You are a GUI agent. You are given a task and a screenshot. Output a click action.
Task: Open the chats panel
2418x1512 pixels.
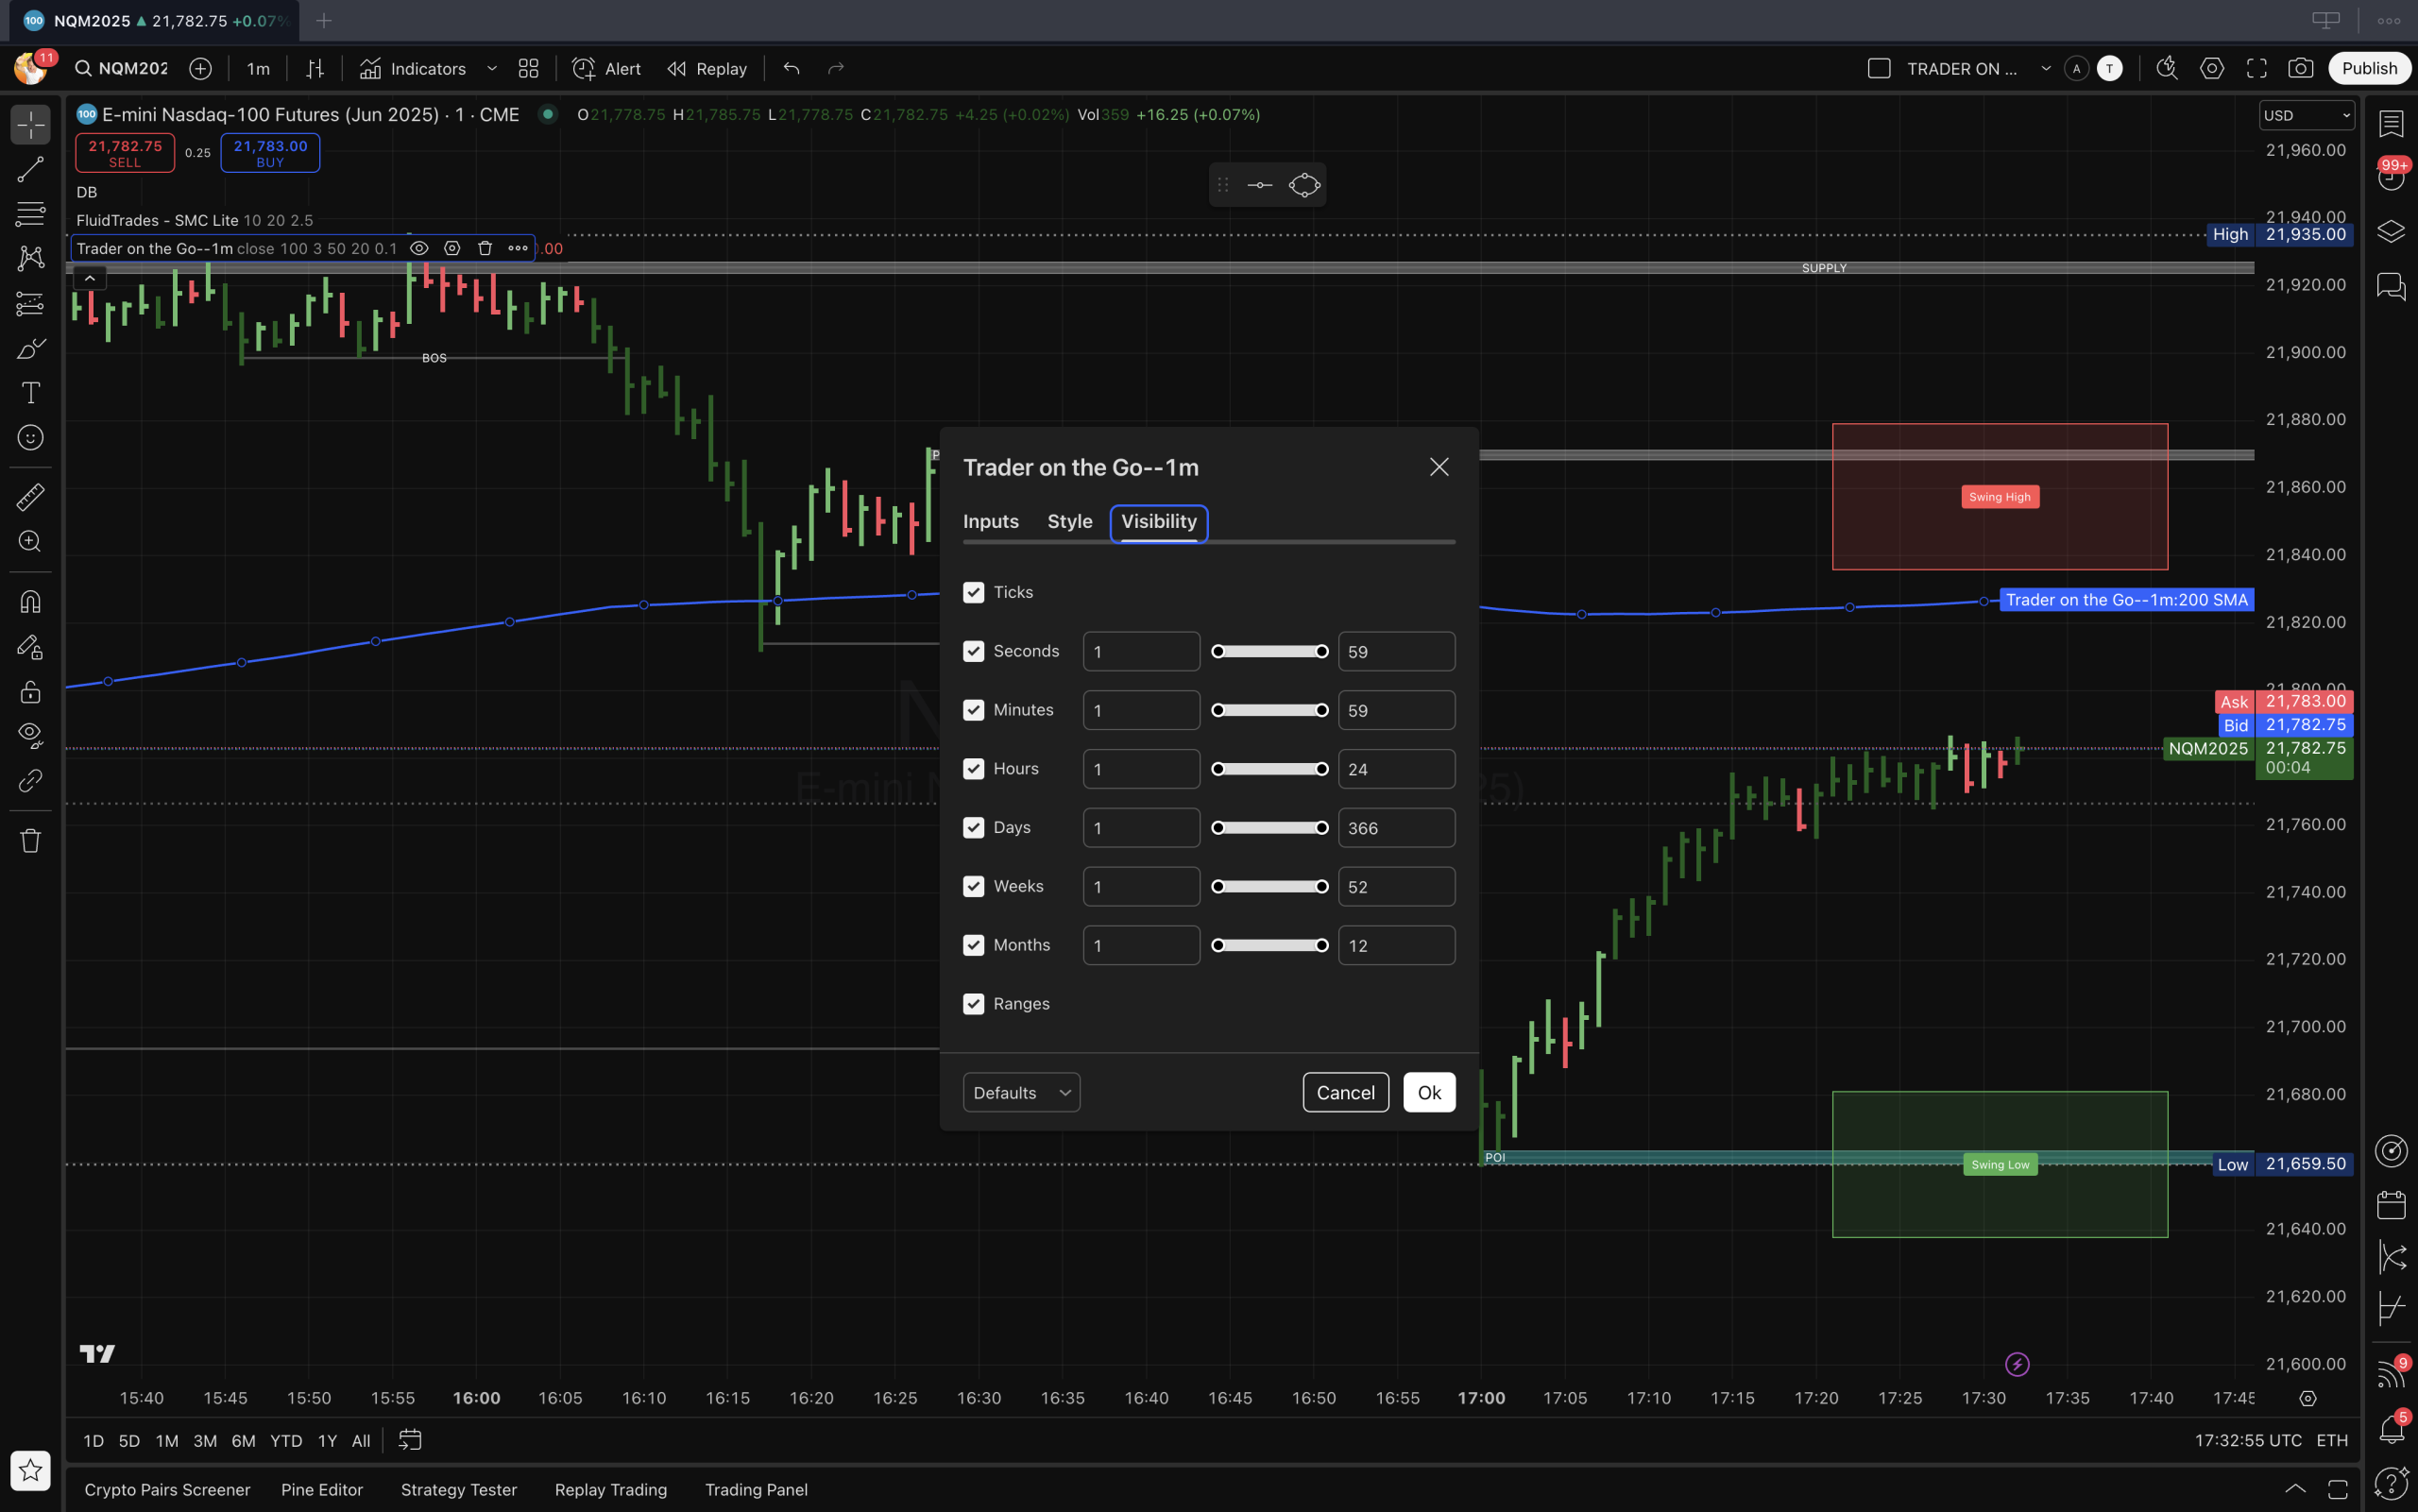(2391, 286)
